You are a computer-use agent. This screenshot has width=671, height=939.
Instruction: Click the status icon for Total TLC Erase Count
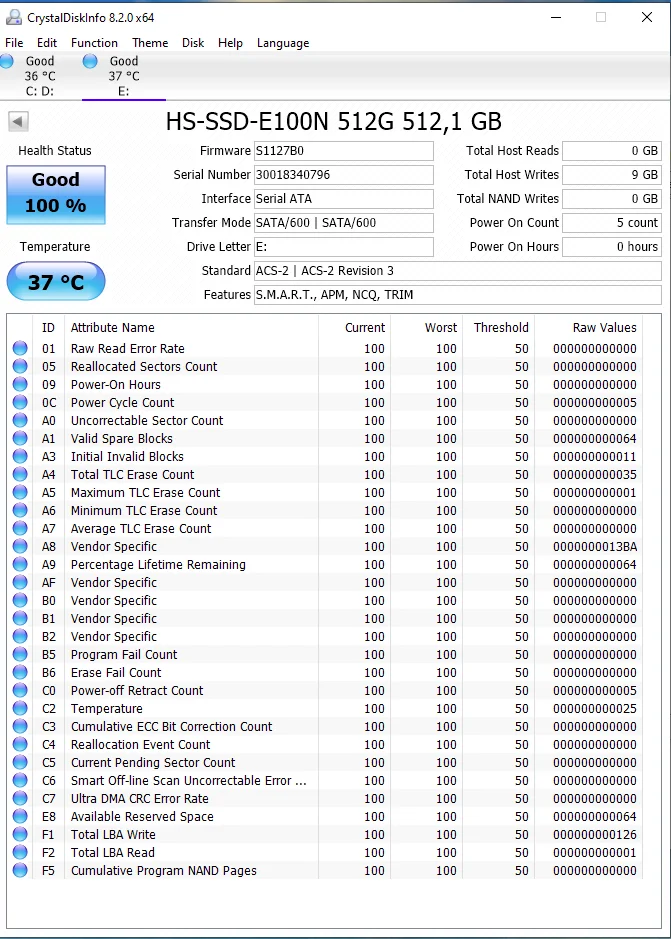point(20,474)
